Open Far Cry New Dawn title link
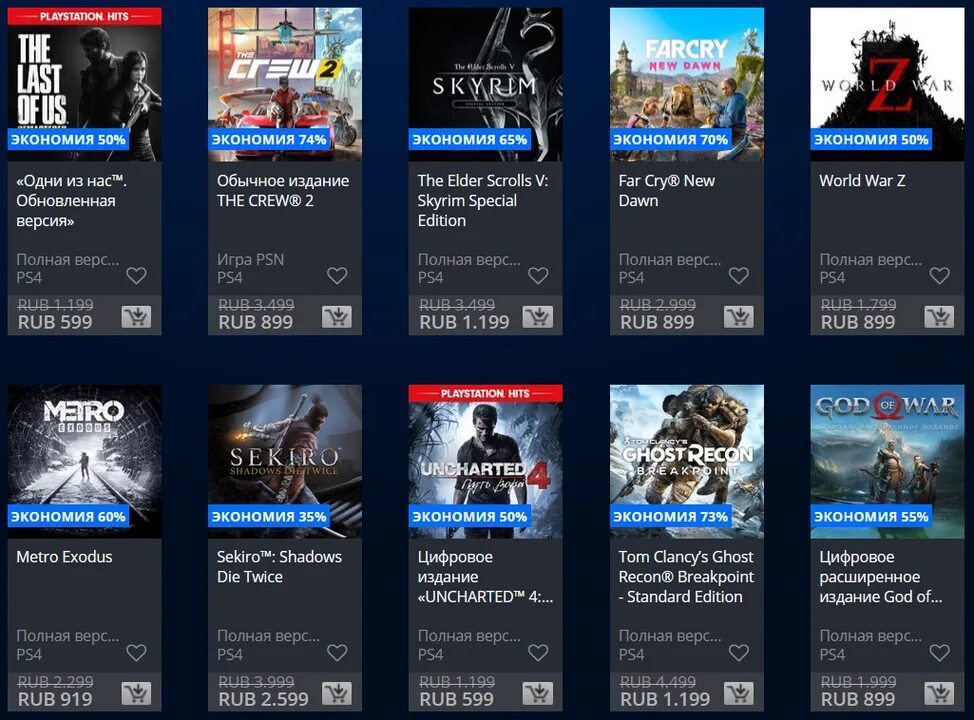 pos(667,191)
